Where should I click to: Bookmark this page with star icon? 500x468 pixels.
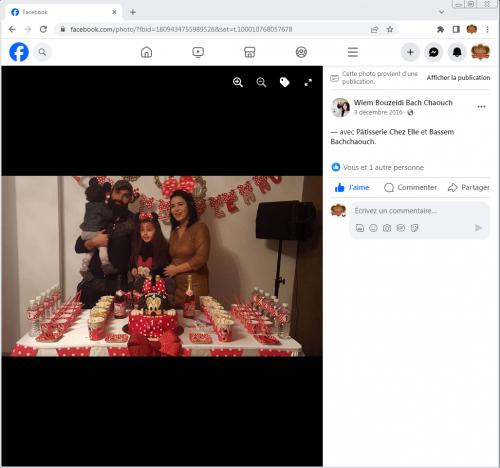(x=390, y=29)
